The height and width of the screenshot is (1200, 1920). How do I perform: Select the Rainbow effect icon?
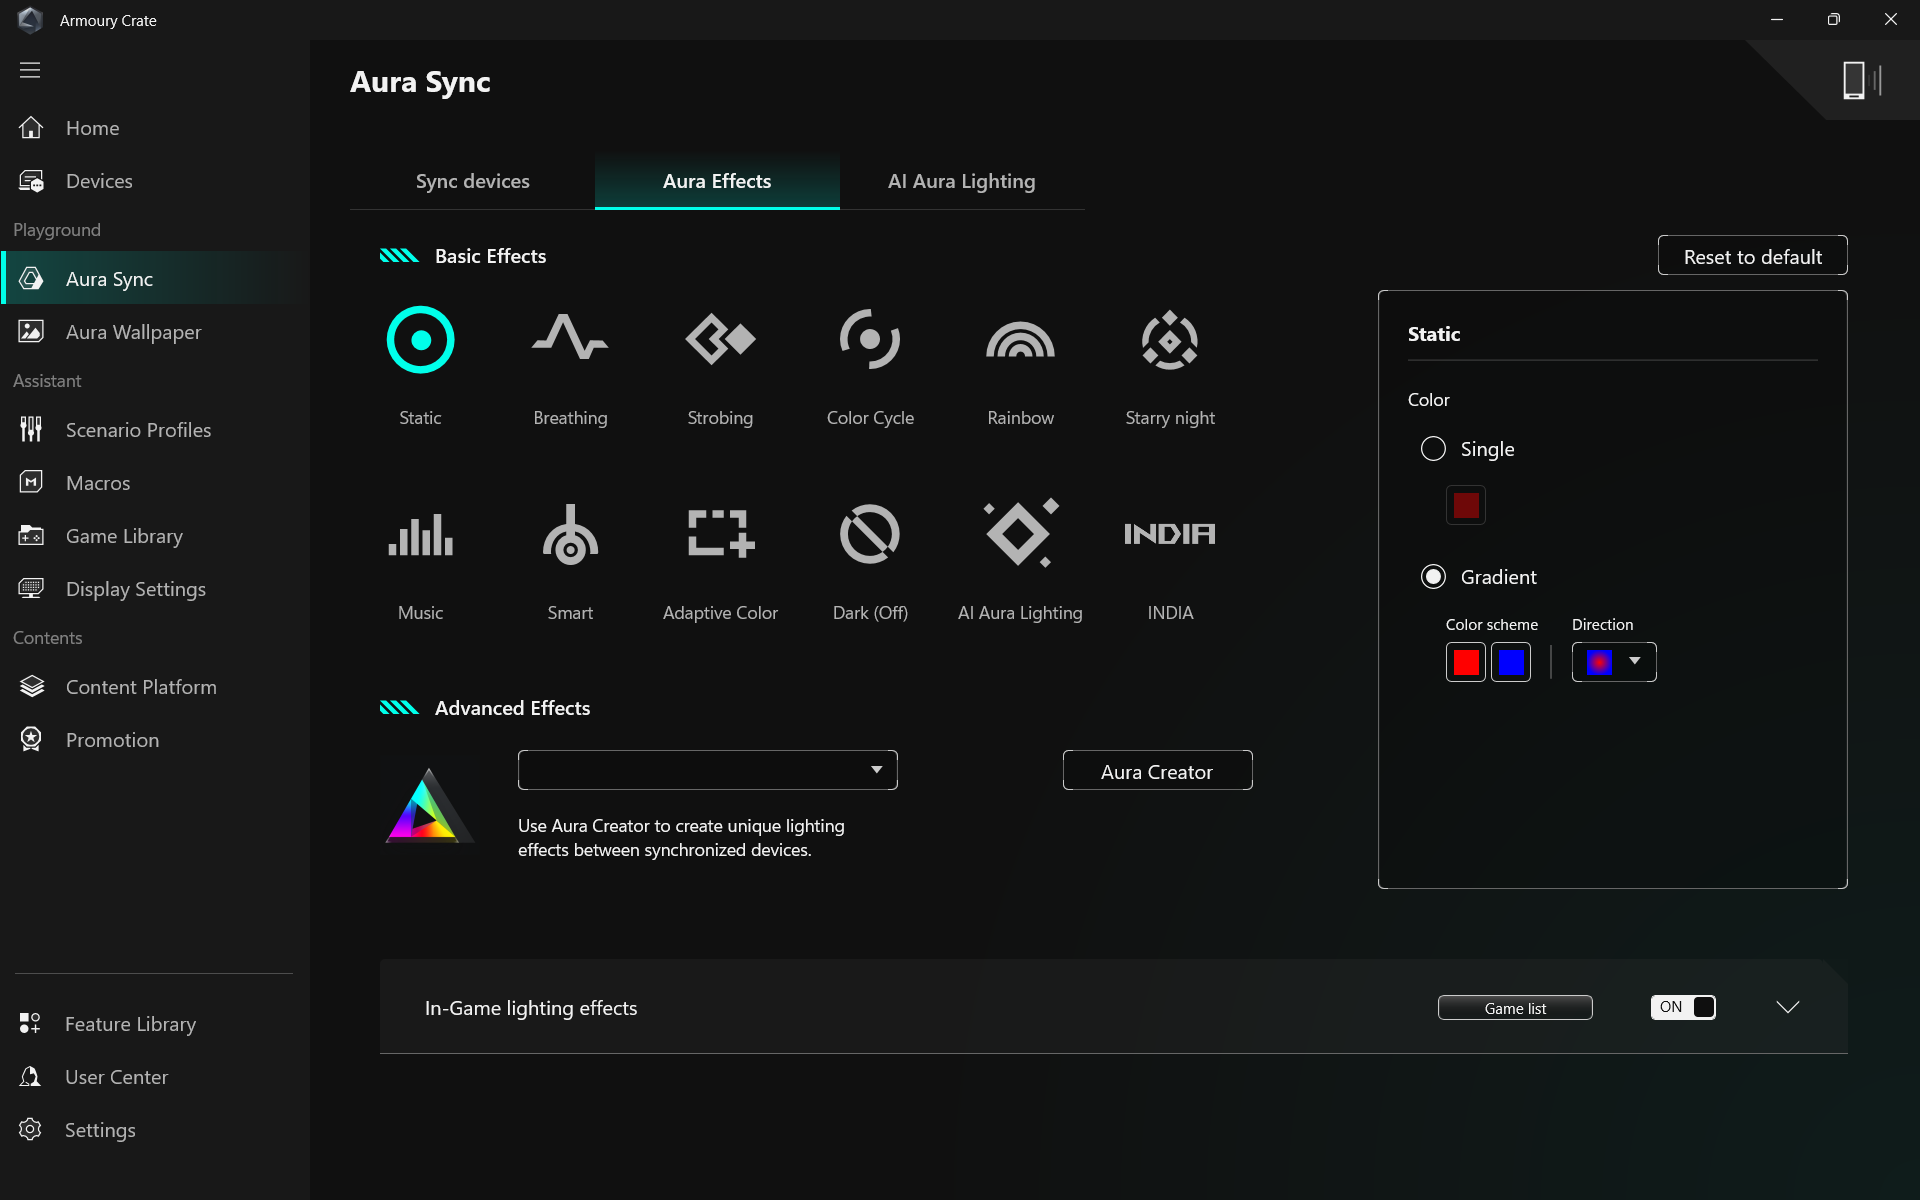coord(1020,340)
